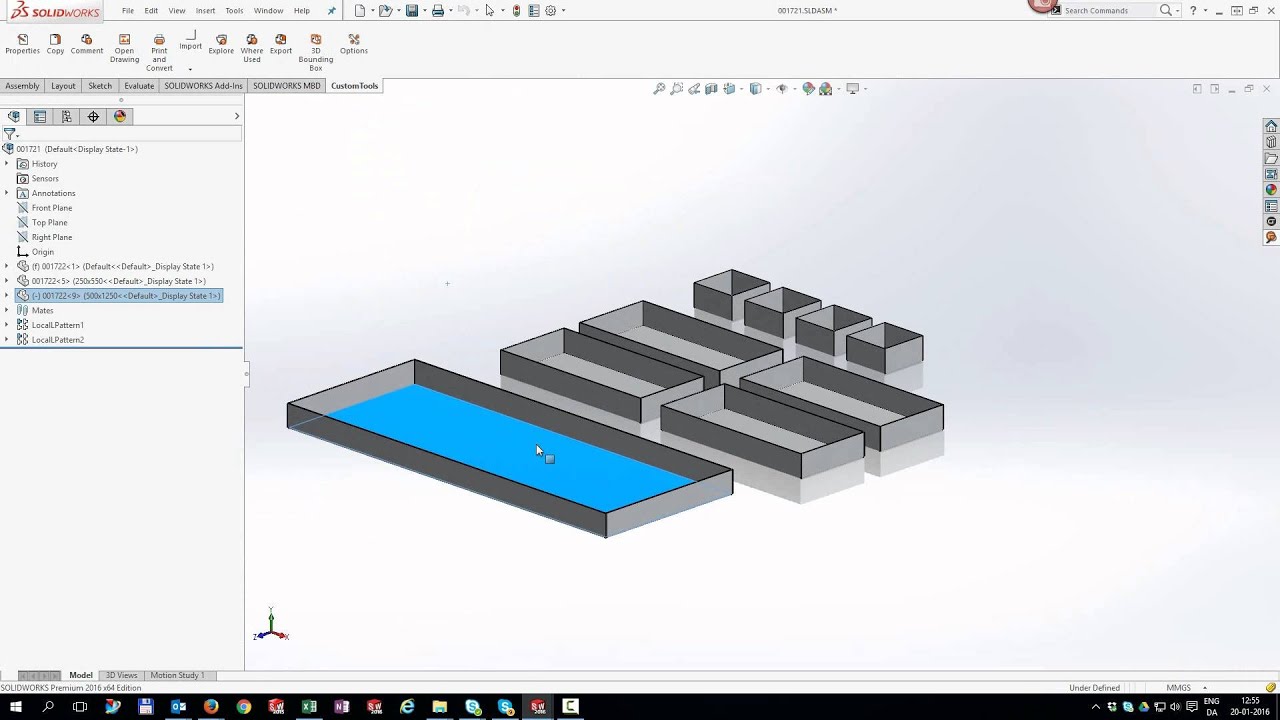The height and width of the screenshot is (720, 1280).
Task: Click MMGS units in status bar
Action: [1178, 687]
